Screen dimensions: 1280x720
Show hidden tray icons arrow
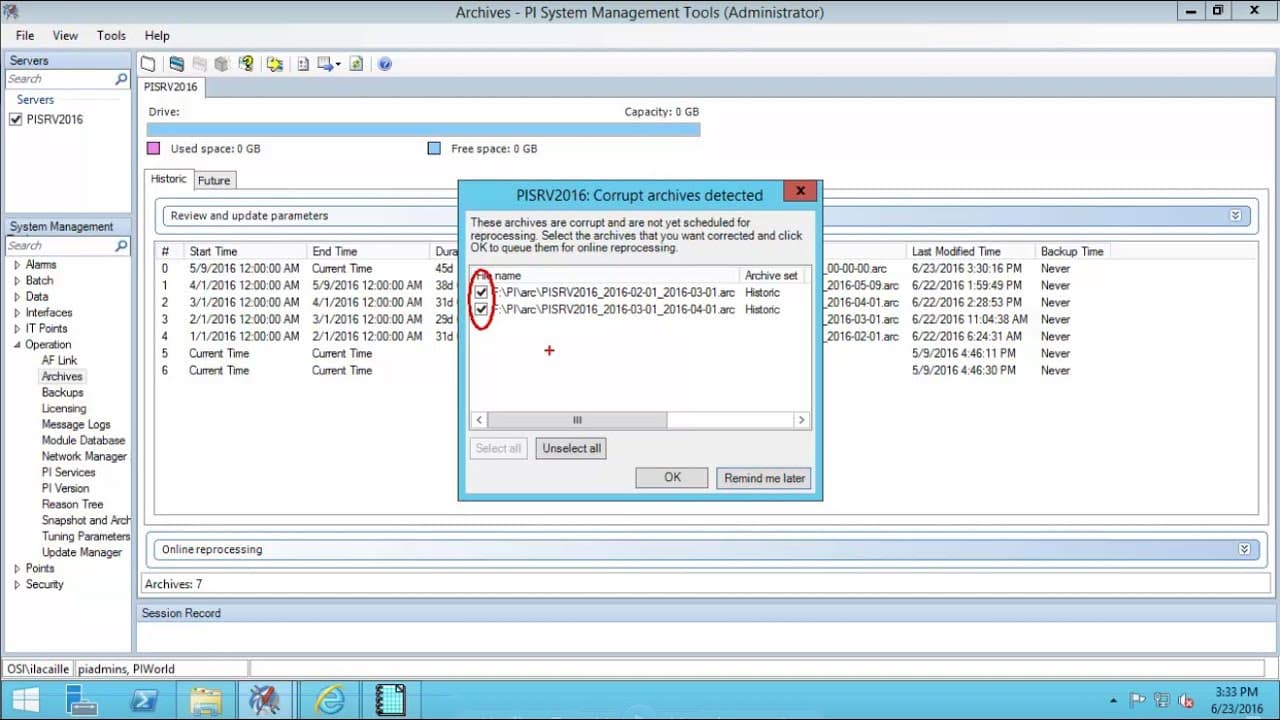pos(1114,701)
